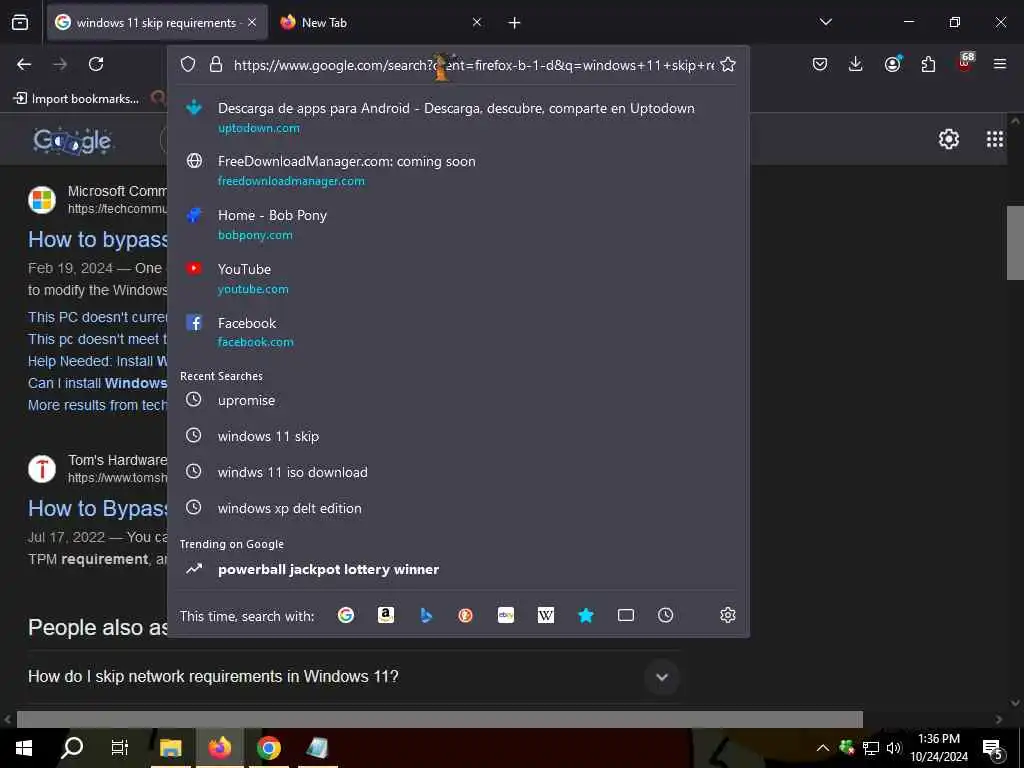Select Facebook suggestion

458,332
